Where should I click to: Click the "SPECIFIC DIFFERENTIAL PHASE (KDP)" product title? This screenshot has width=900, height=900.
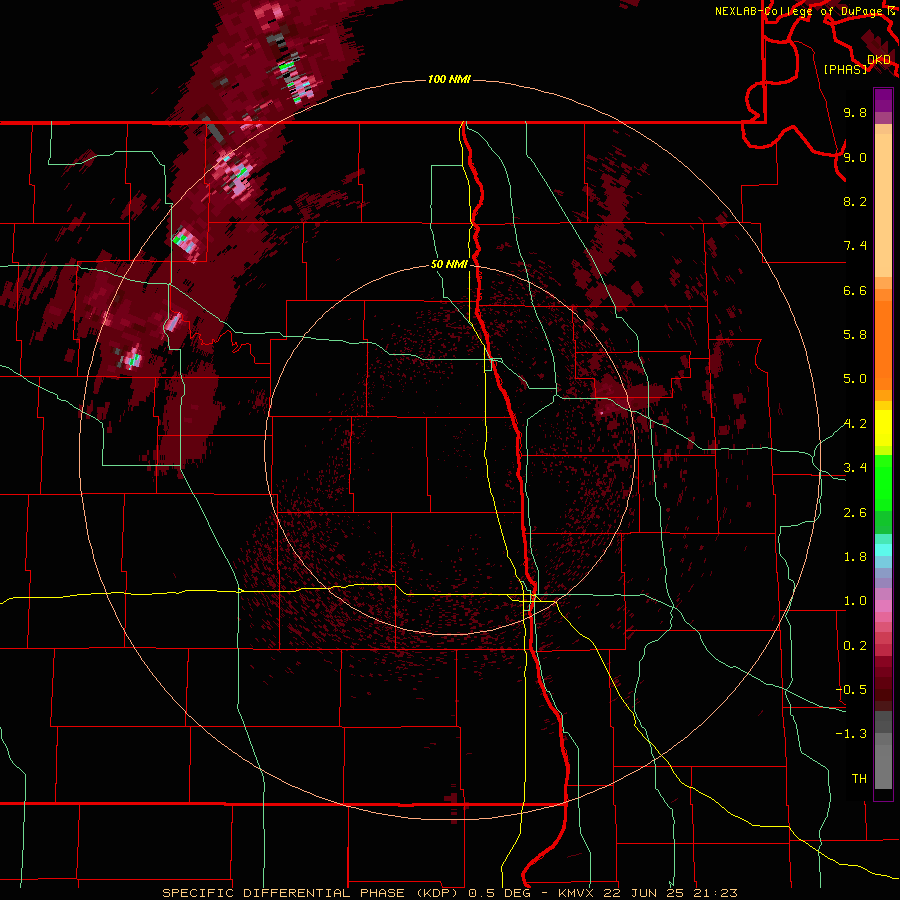313,893
